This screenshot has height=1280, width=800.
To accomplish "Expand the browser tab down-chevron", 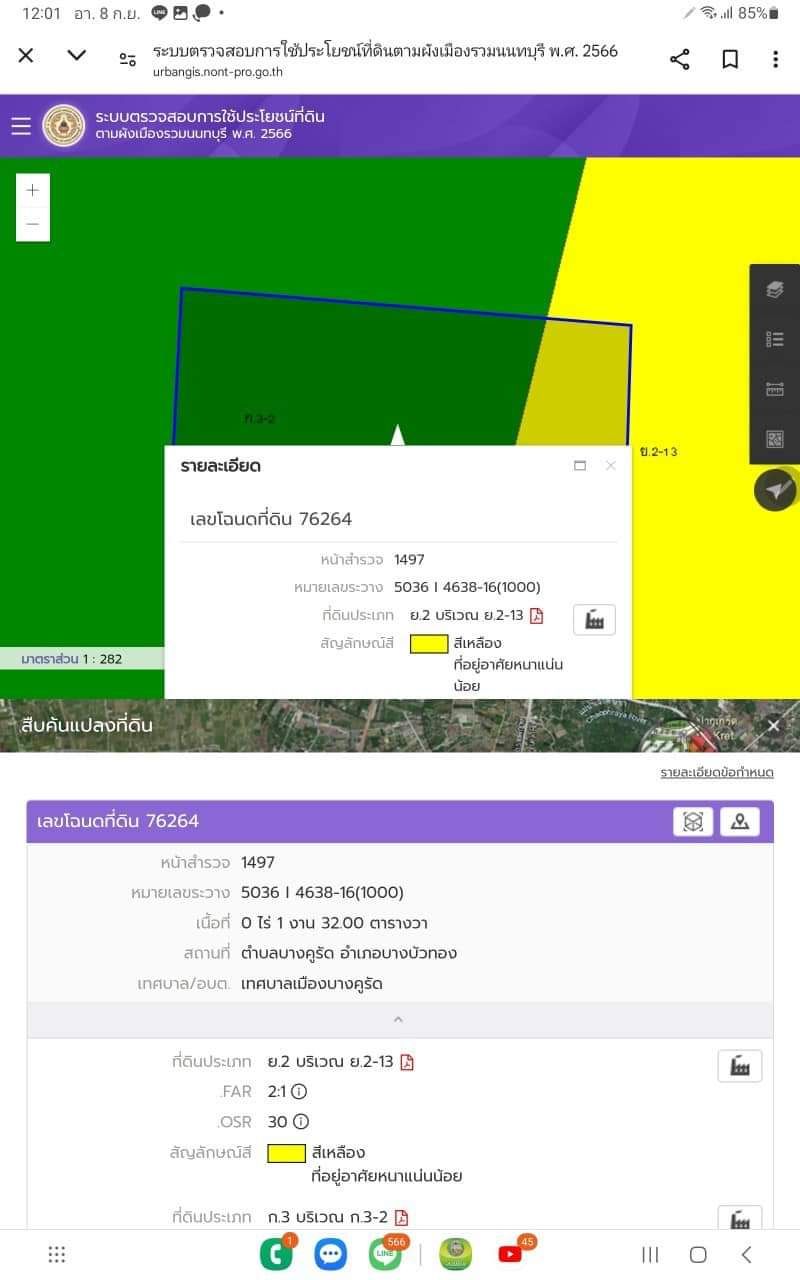I will [77, 55].
